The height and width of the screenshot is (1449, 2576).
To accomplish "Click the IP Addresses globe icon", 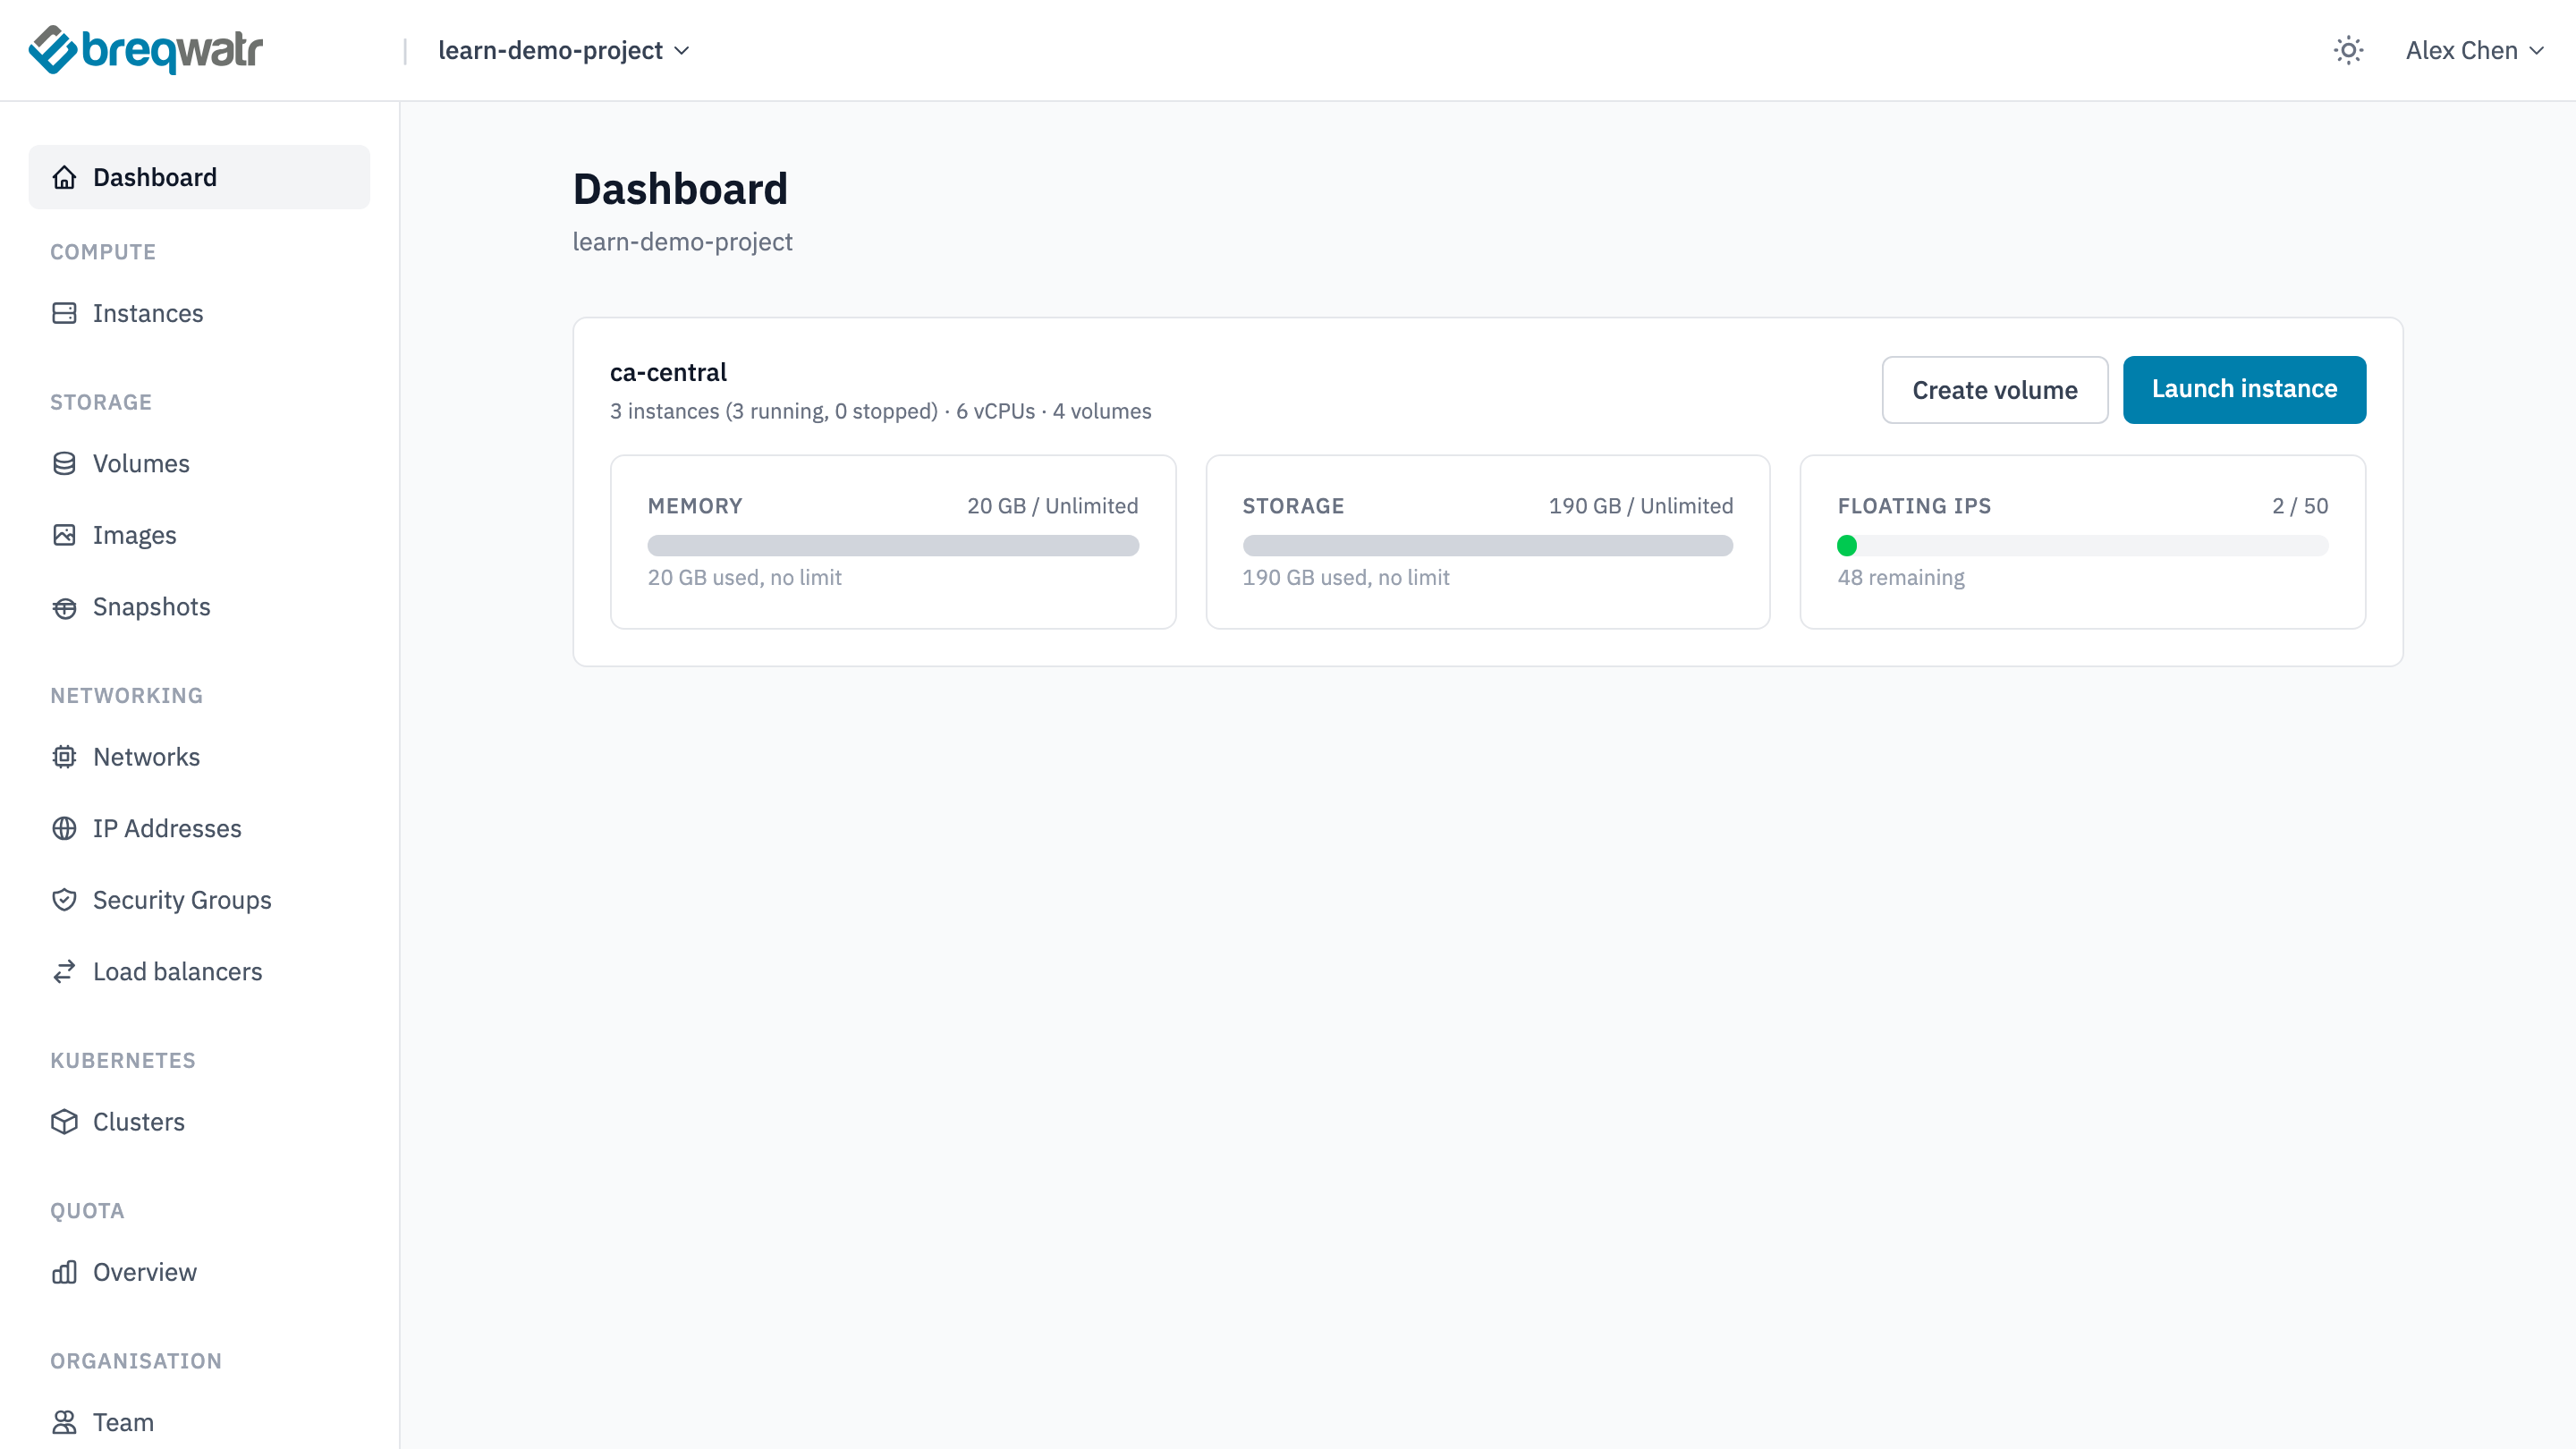I will coord(64,828).
